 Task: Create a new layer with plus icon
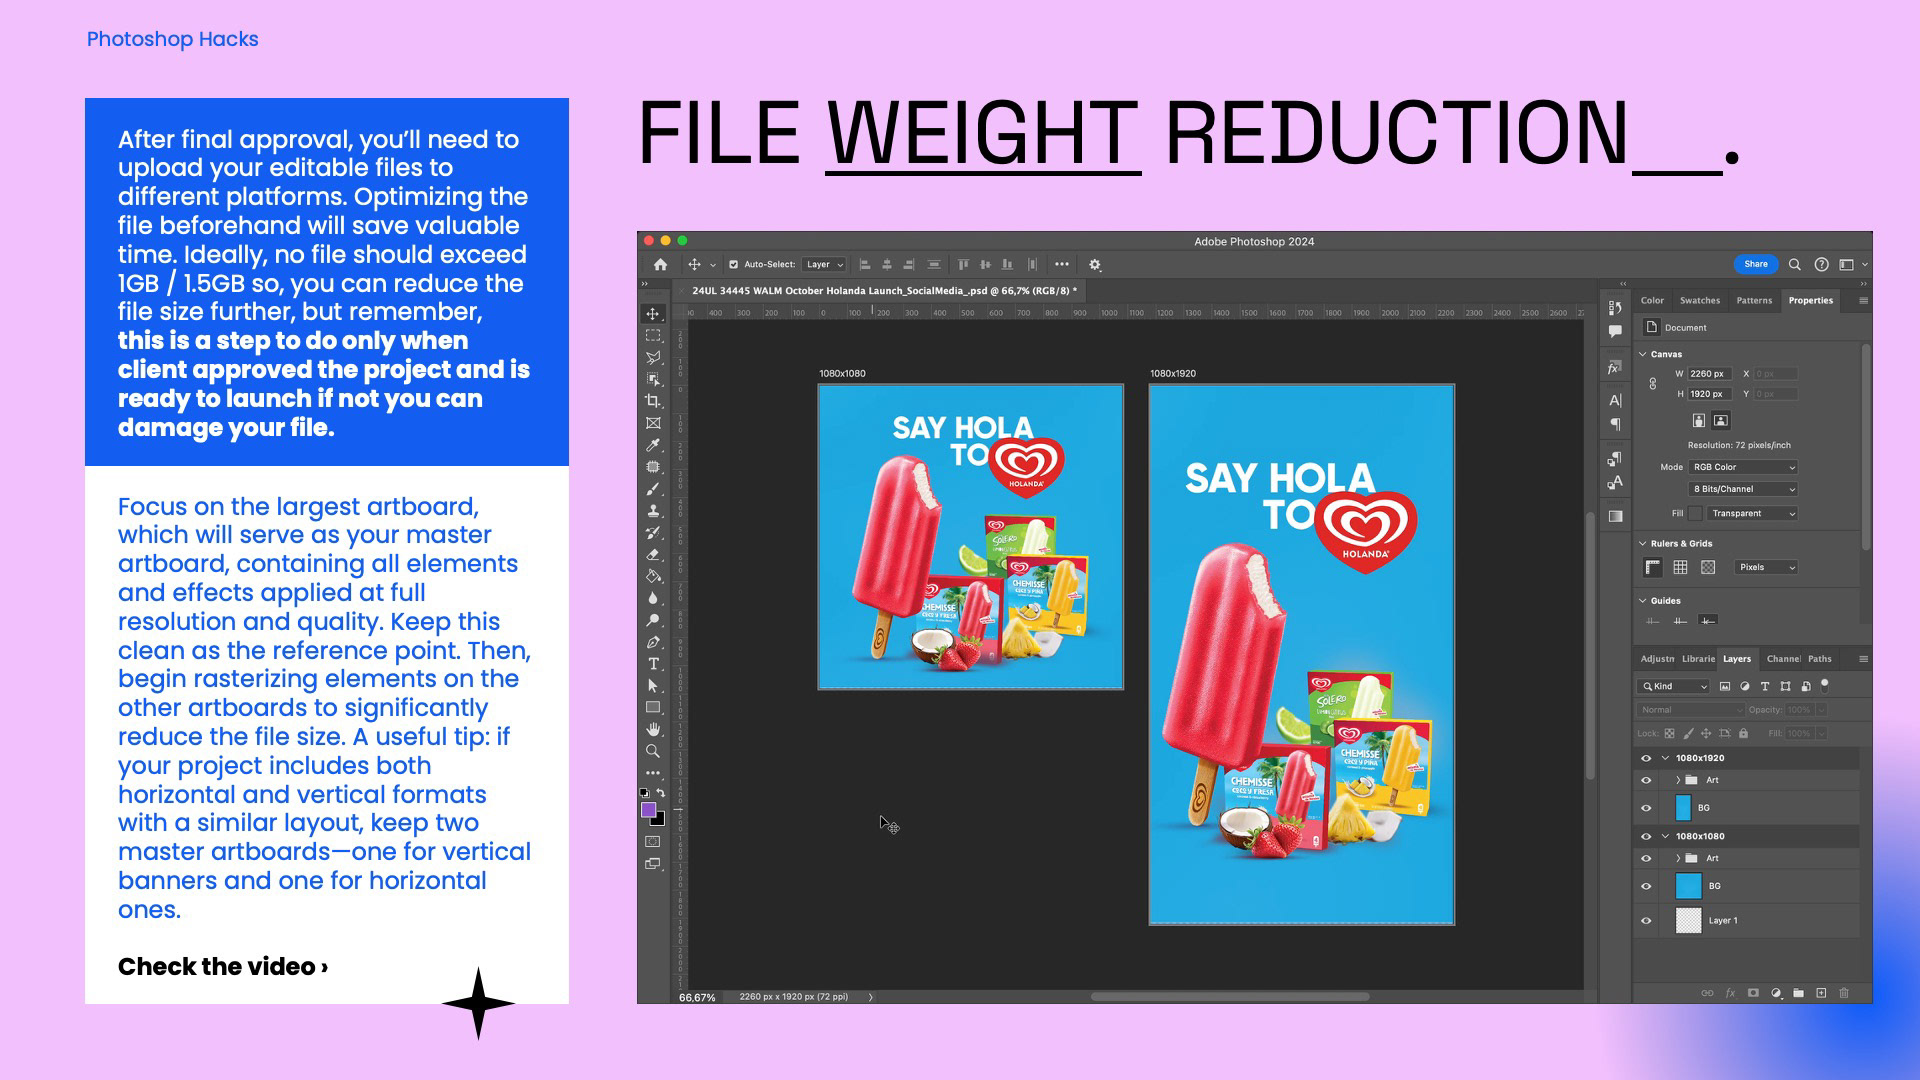[x=1821, y=993]
